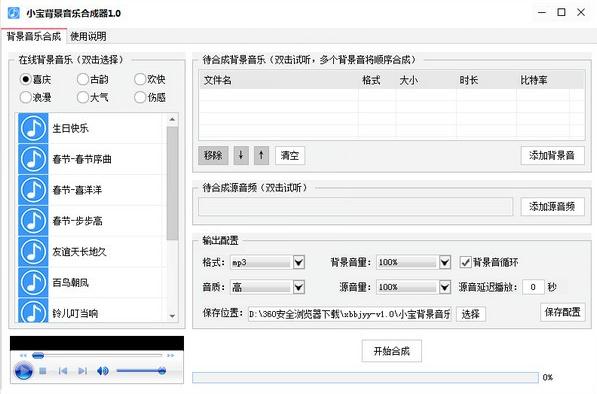
Task: Click the music list scroll up arrow
Action: click(x=172, y=119)
